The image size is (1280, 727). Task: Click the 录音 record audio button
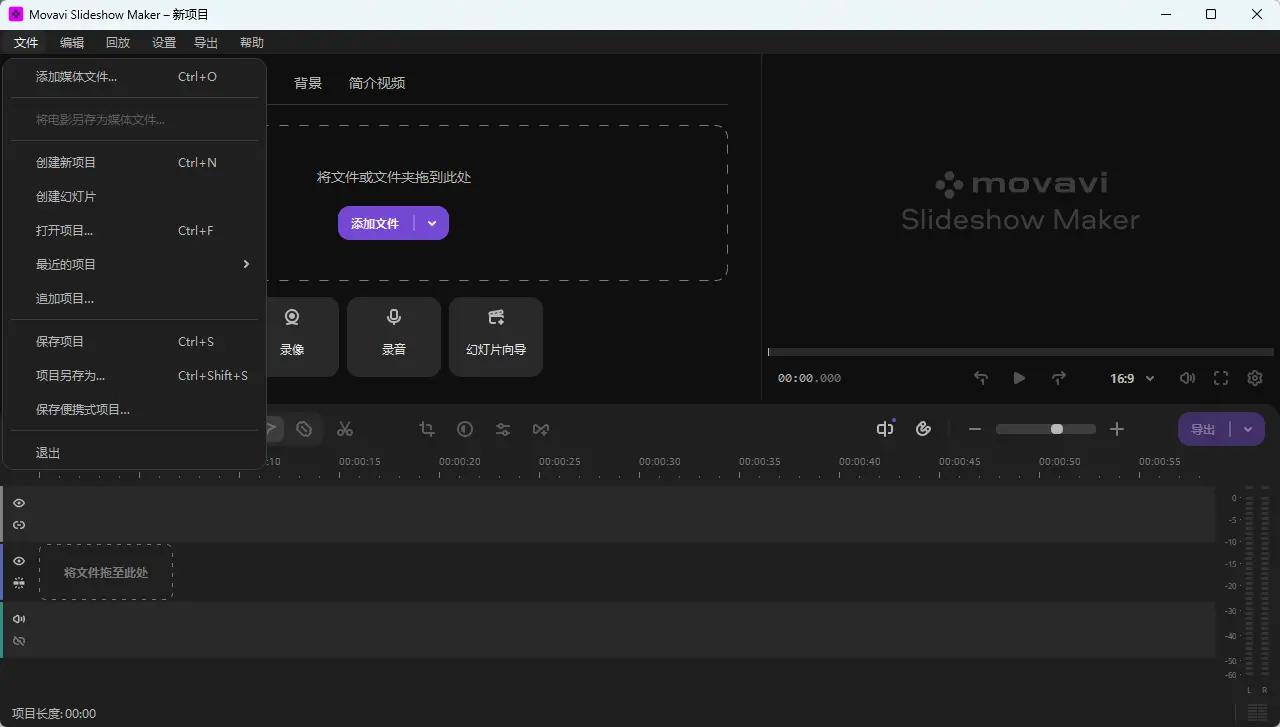point(394,337)
